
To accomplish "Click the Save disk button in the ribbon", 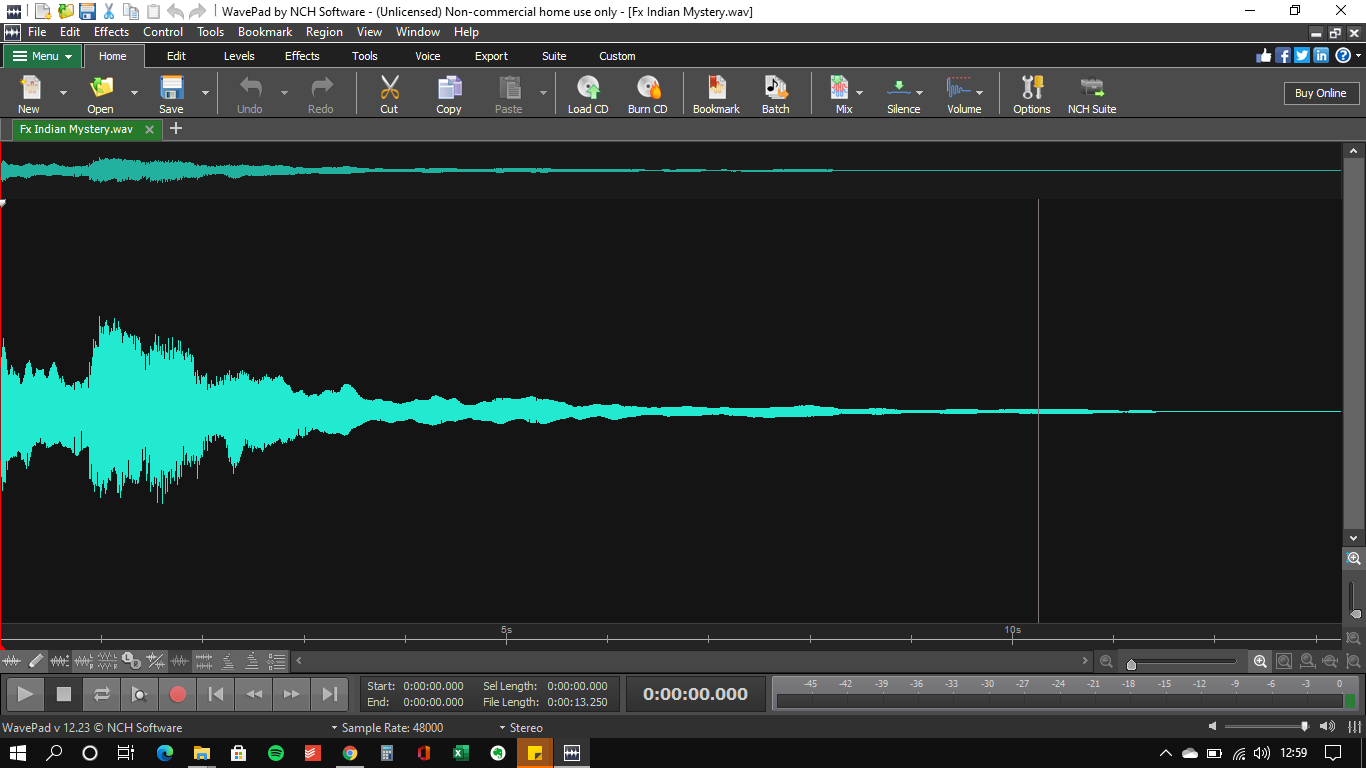I will point(171,94).
